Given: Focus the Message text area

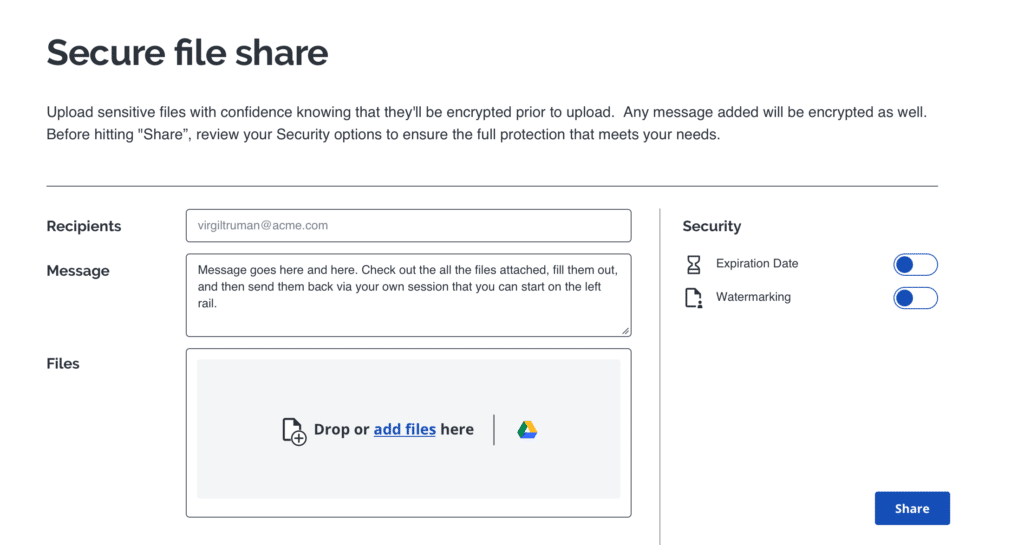Looking at the screenshot, I should (408, 295).
